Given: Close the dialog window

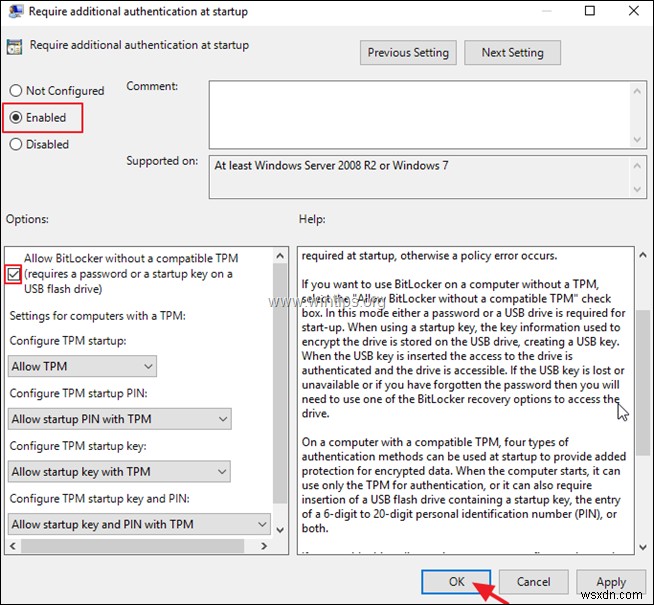Looking at the screenshot, I should (634, 10).
